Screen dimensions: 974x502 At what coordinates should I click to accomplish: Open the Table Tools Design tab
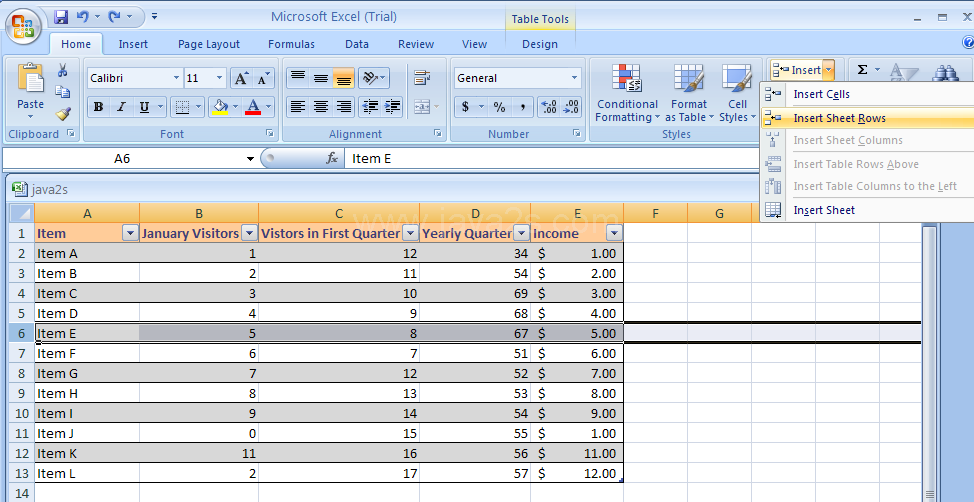tap(539, 44)
